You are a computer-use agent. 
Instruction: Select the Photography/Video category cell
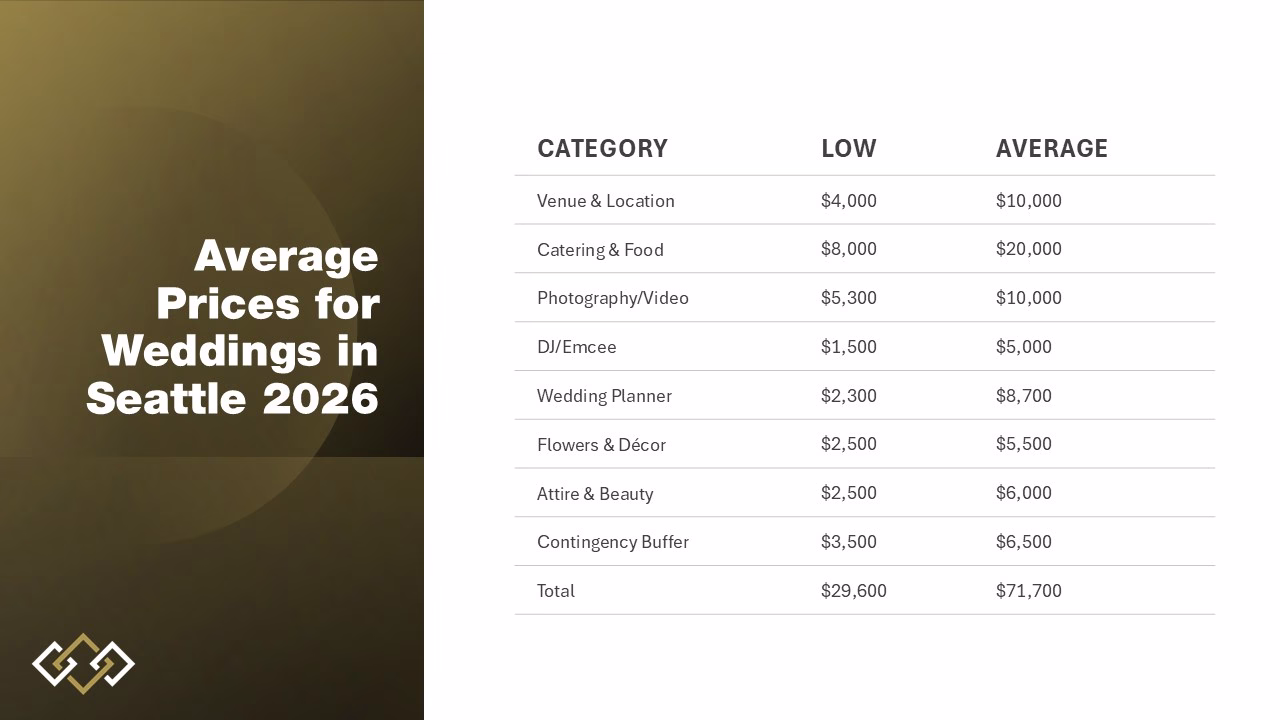tap(612, 298)
